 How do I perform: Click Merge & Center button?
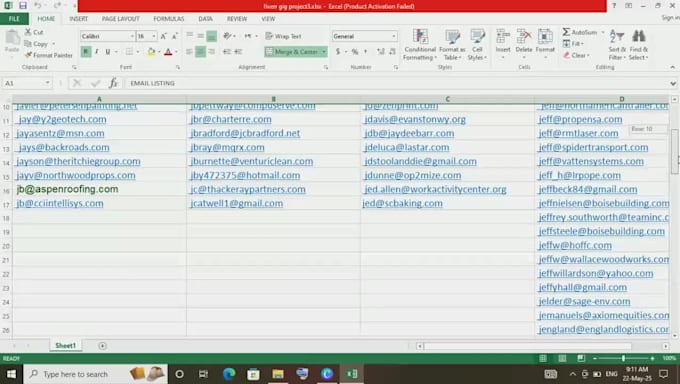pyautogui.click(x=292, y=52)
